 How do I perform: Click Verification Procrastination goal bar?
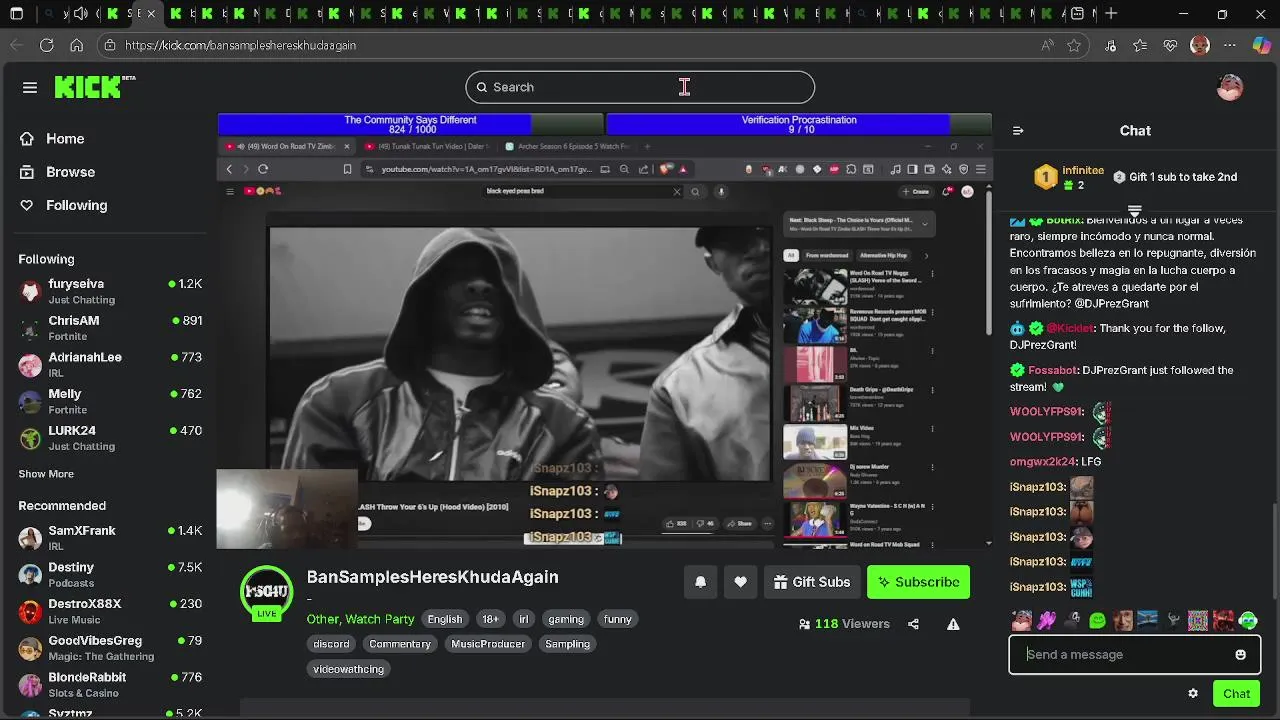(799, 124)
